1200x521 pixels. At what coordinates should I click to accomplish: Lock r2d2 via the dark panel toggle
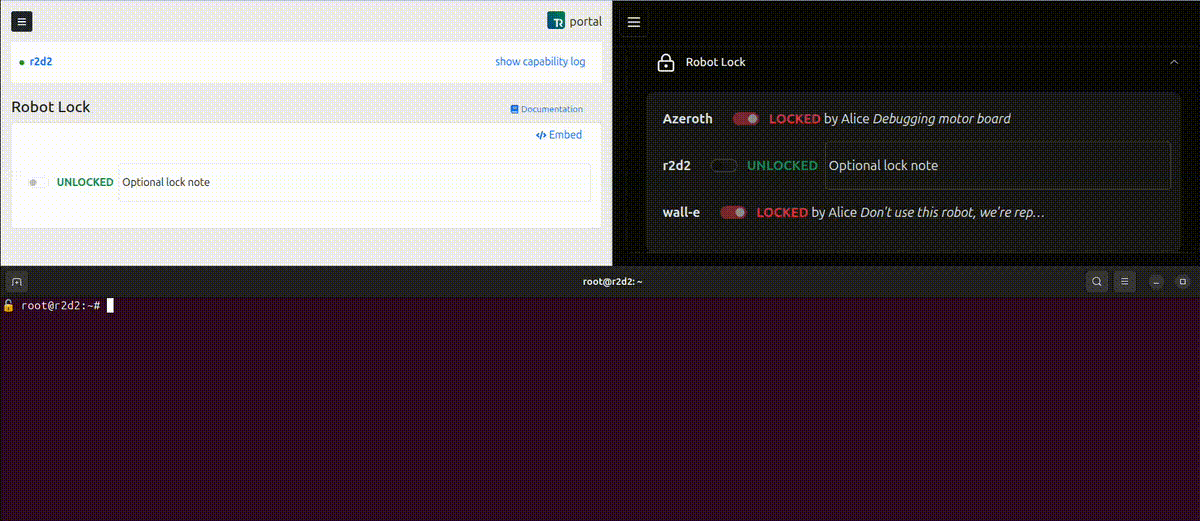(x=723, y=166)
